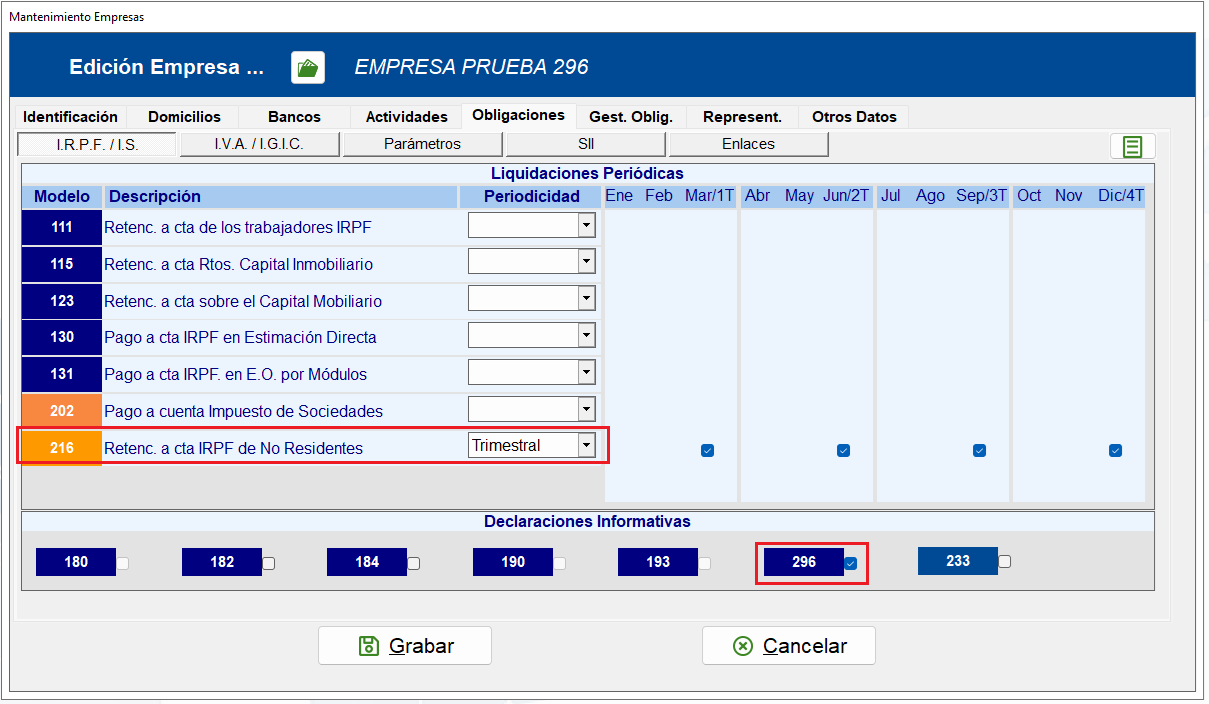Open the Bancos tab
Image resolution: width=1209 pixels, height=704 pixels.
293,116
